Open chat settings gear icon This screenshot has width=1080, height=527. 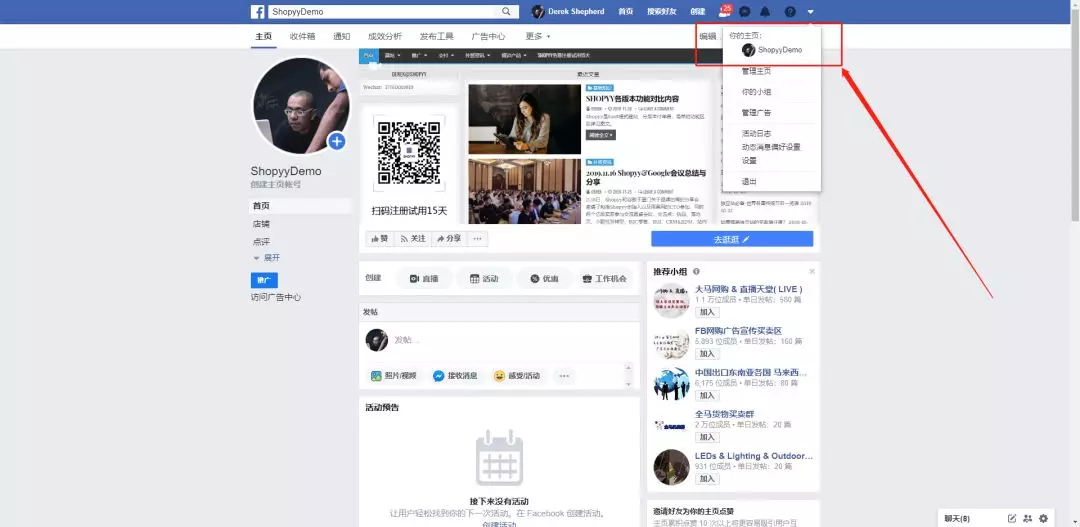1043,518
